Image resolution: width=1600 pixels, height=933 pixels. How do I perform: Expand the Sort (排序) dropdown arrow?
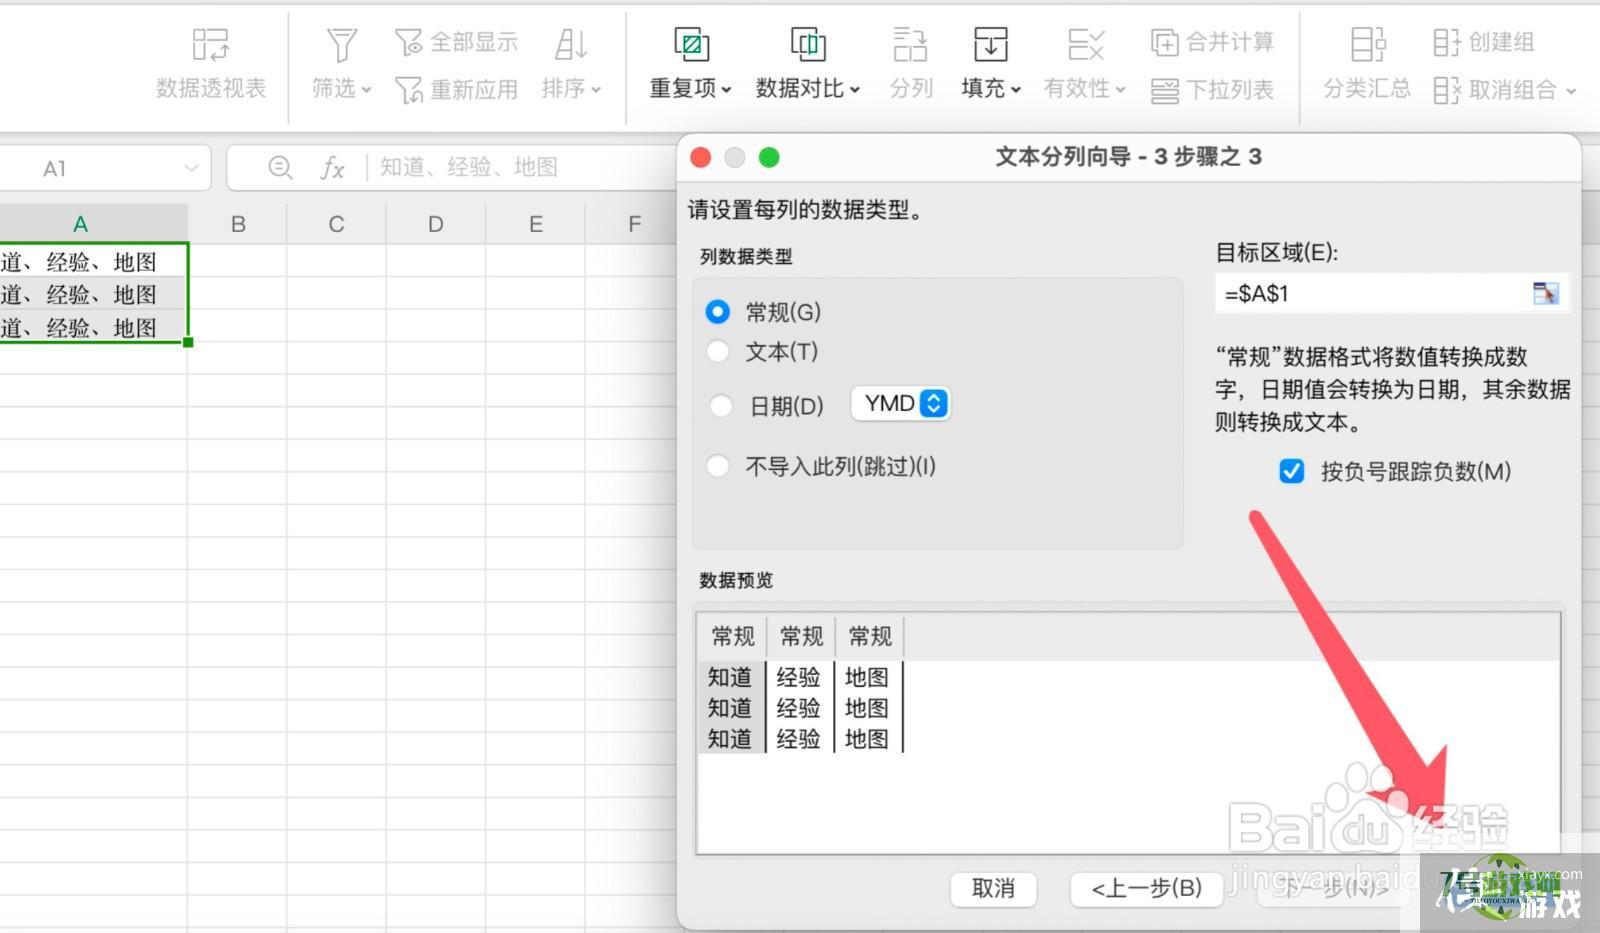pos(596,90)
